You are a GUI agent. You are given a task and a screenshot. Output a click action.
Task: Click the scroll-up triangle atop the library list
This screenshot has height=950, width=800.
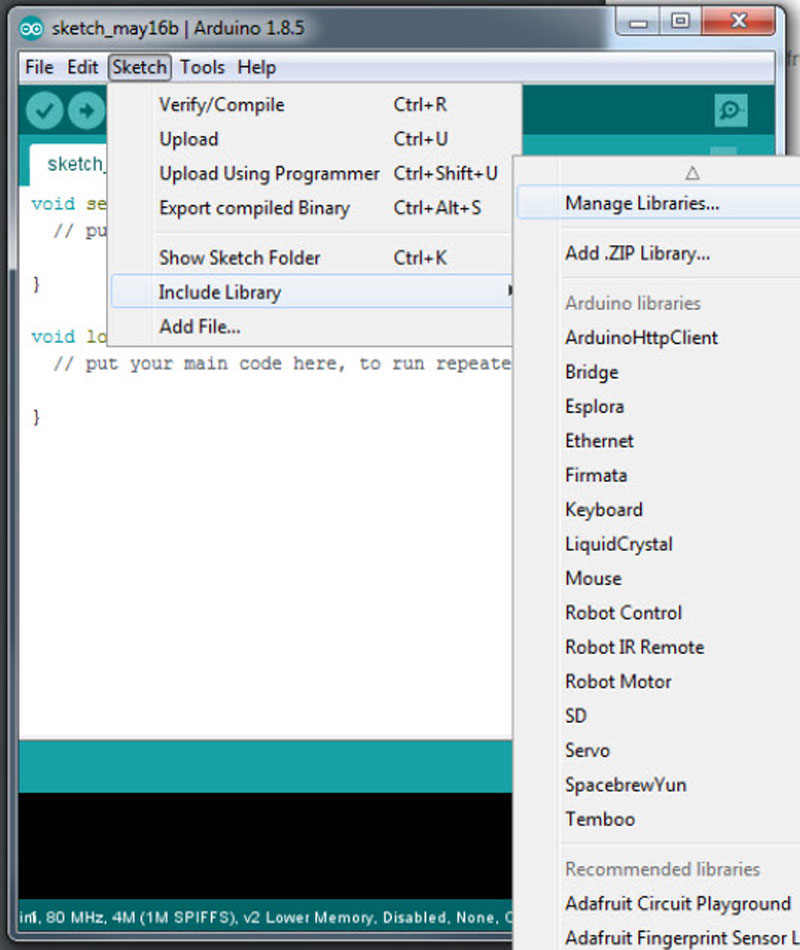coord(691,171)
